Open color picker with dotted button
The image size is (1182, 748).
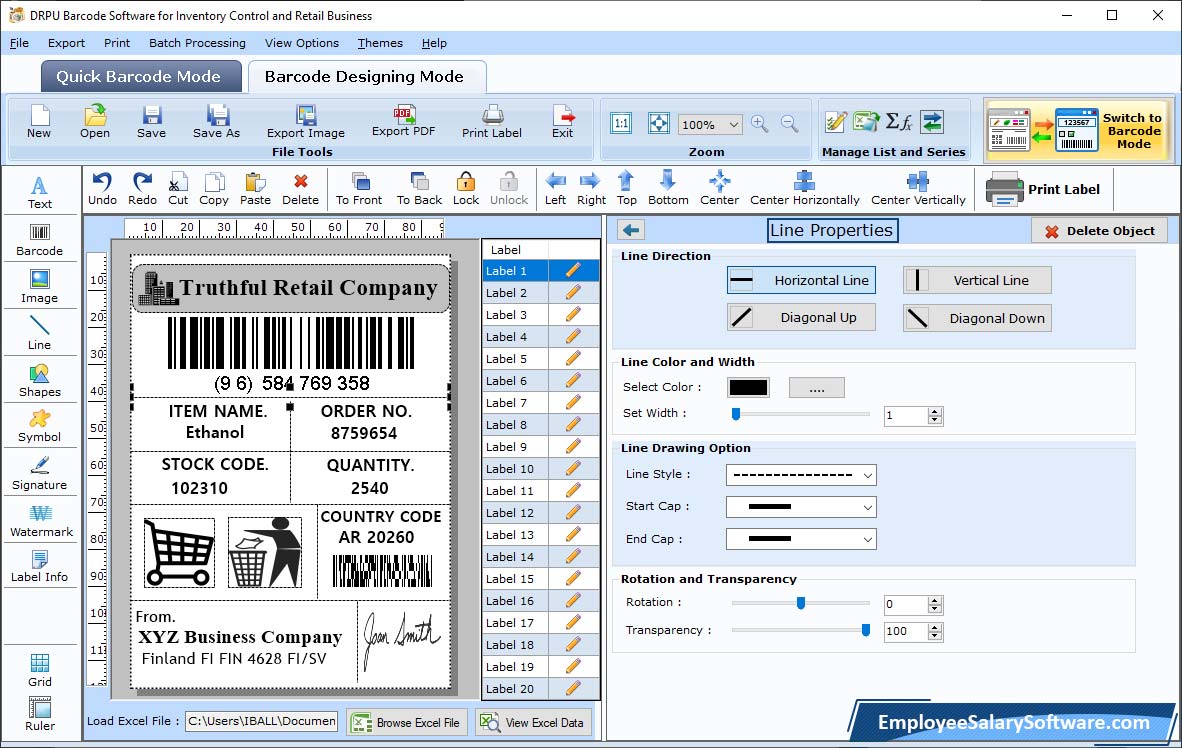(x=817, y=388)
